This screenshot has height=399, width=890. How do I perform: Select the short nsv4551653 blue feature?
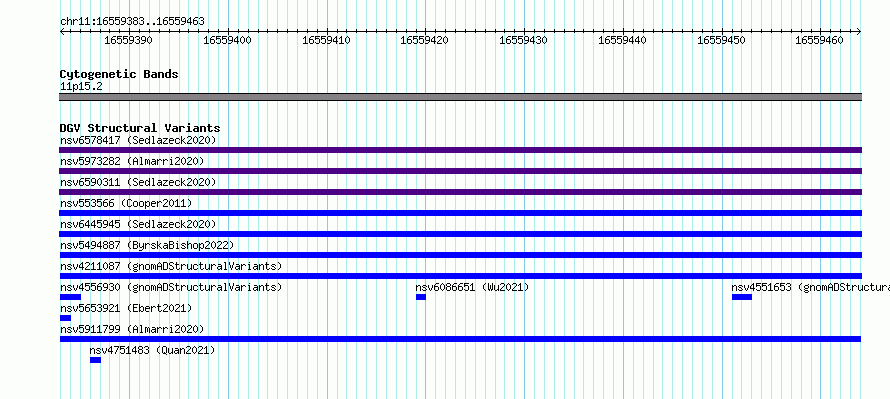coord(742,297)
